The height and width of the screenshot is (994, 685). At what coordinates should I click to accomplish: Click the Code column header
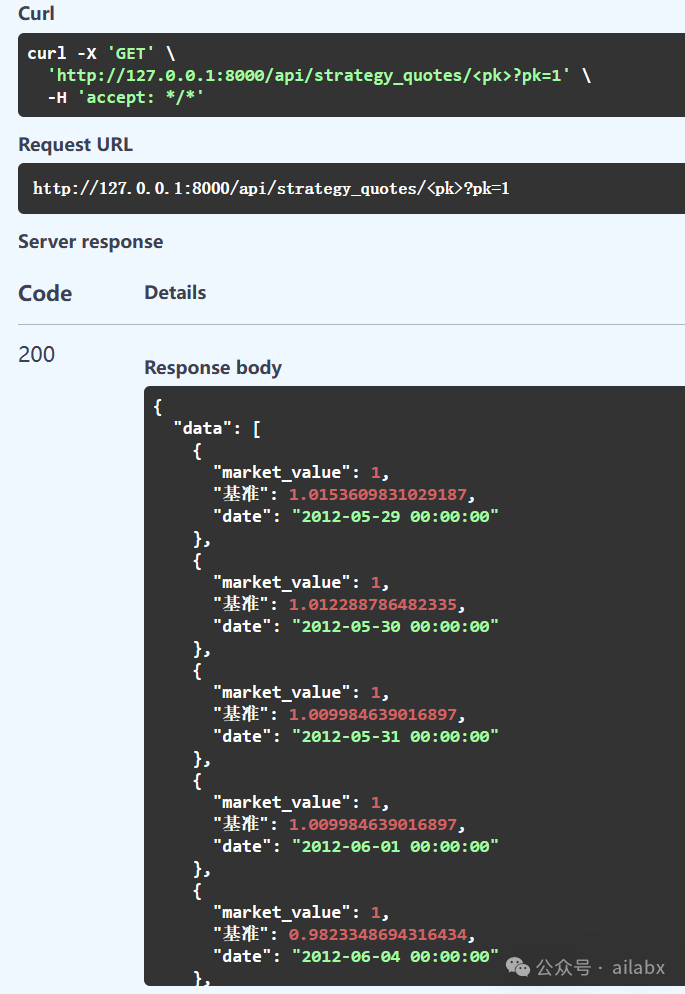pyautogui.click(x=45, y=293)
